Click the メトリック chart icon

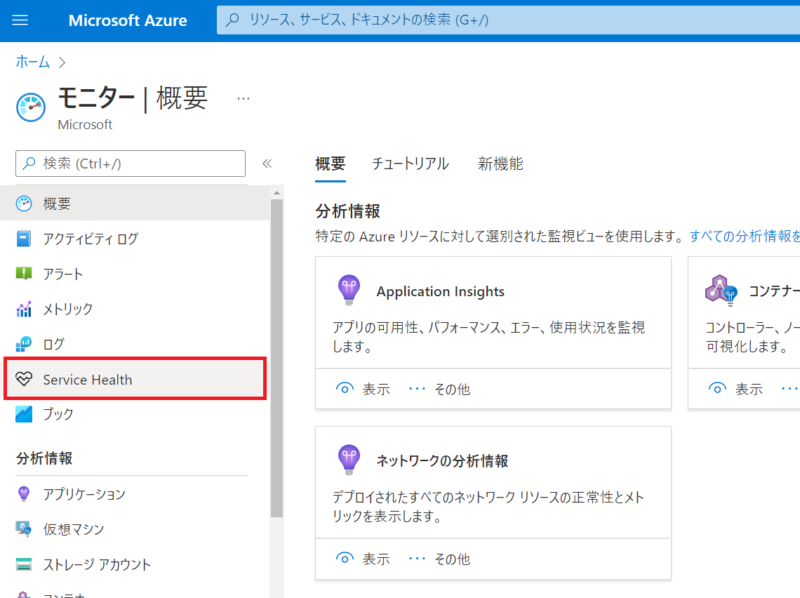[x=24, y=309]
